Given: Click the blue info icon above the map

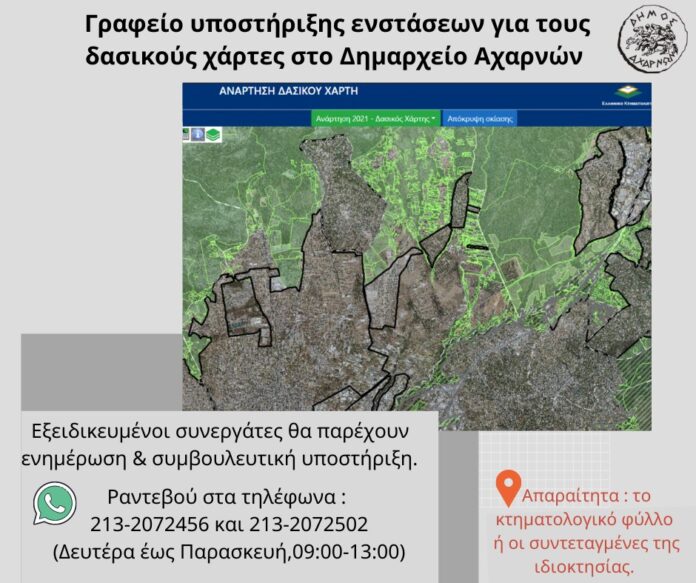Looking at the screenshot, I should pos(198,134).
